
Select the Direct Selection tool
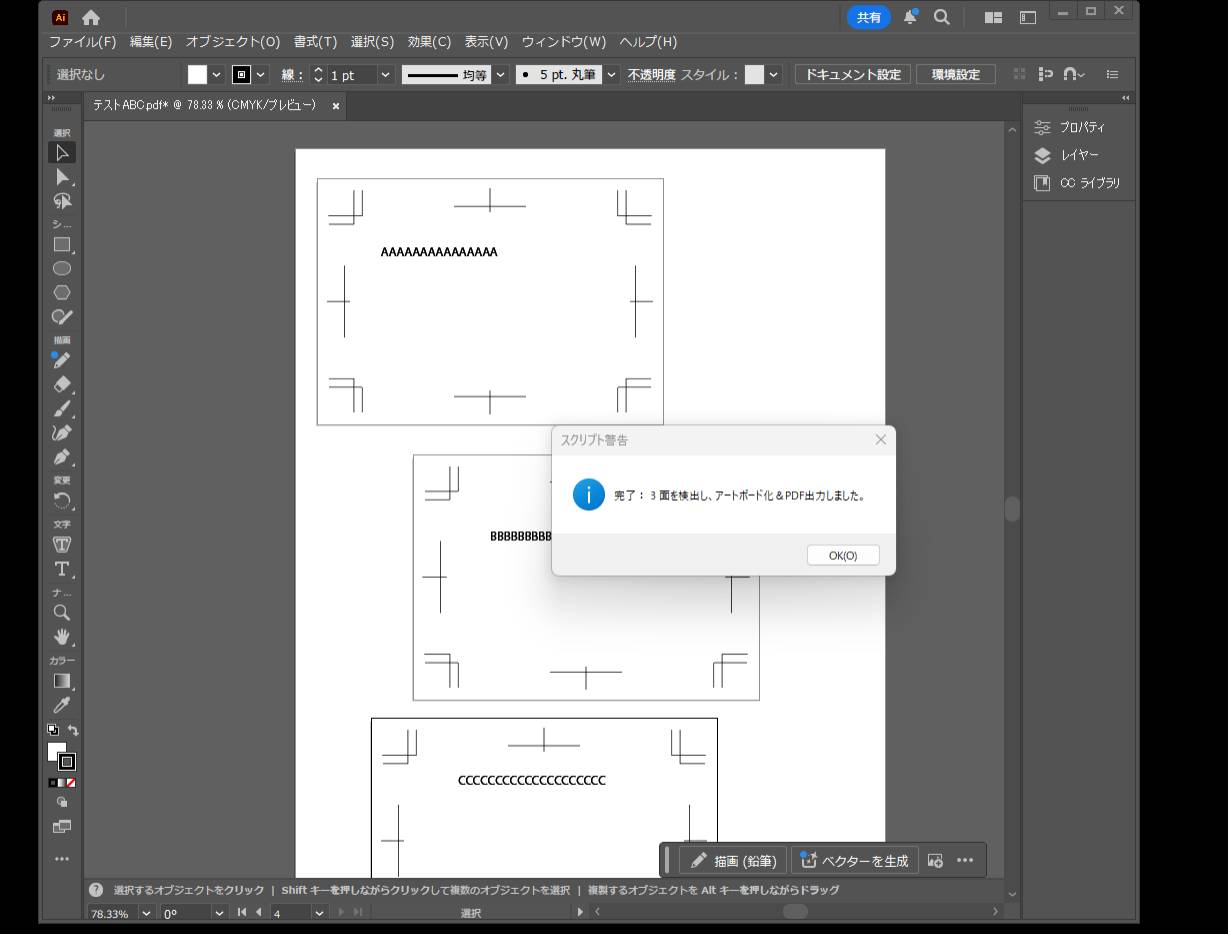[61, 177]
